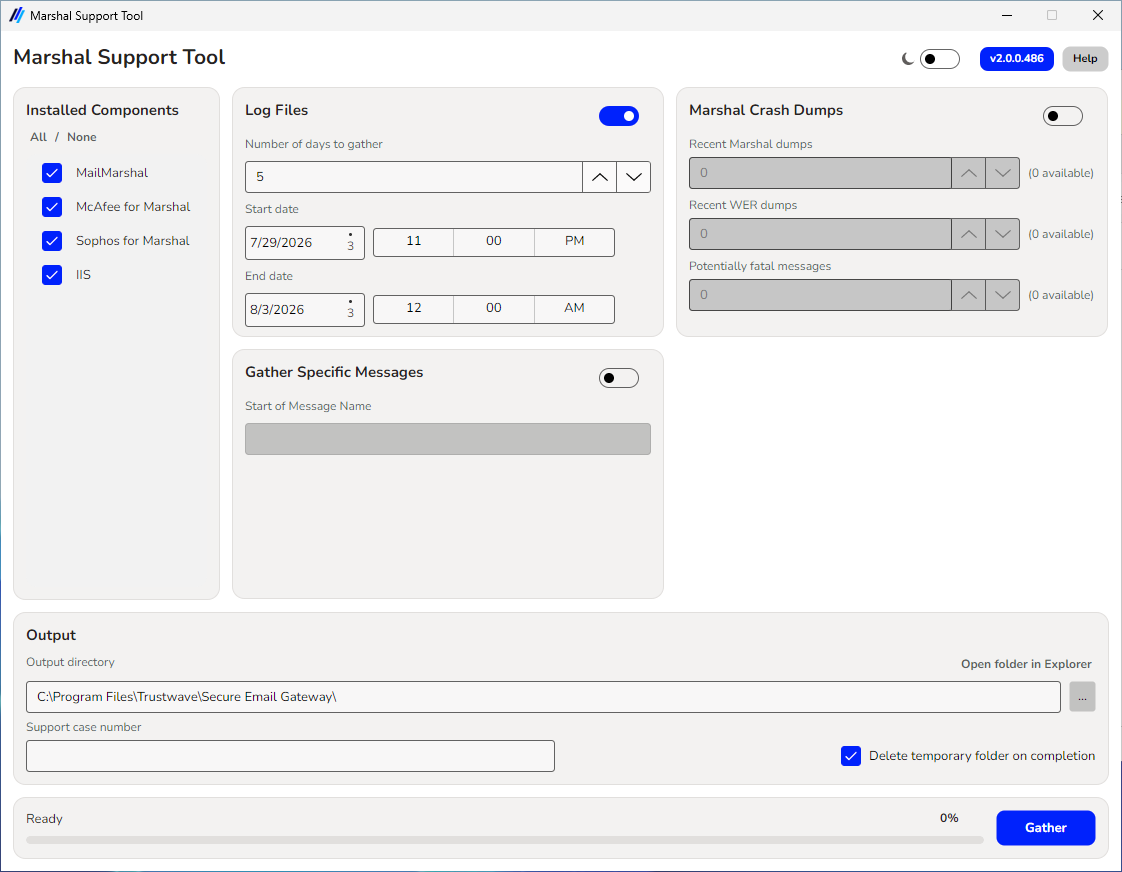The image size is (1122, 872).
Task: Click the Potentially fatal messages field
Action: (x=820, y=295)
